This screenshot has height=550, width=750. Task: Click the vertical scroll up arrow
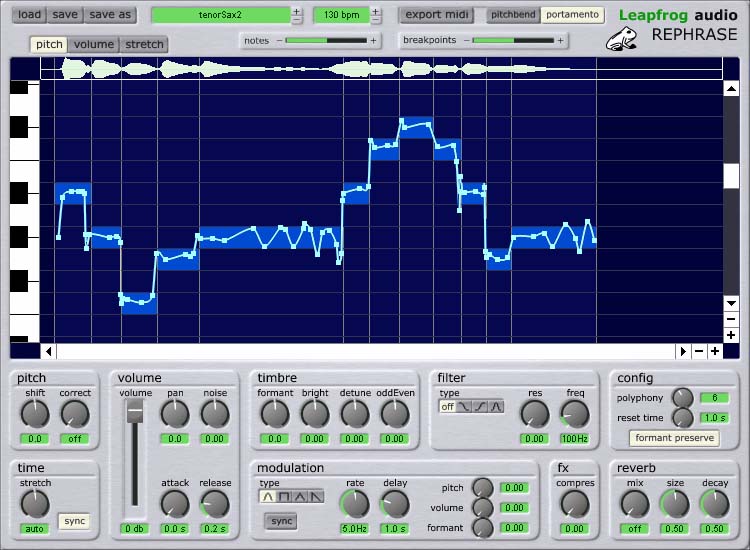pos(731,88)
